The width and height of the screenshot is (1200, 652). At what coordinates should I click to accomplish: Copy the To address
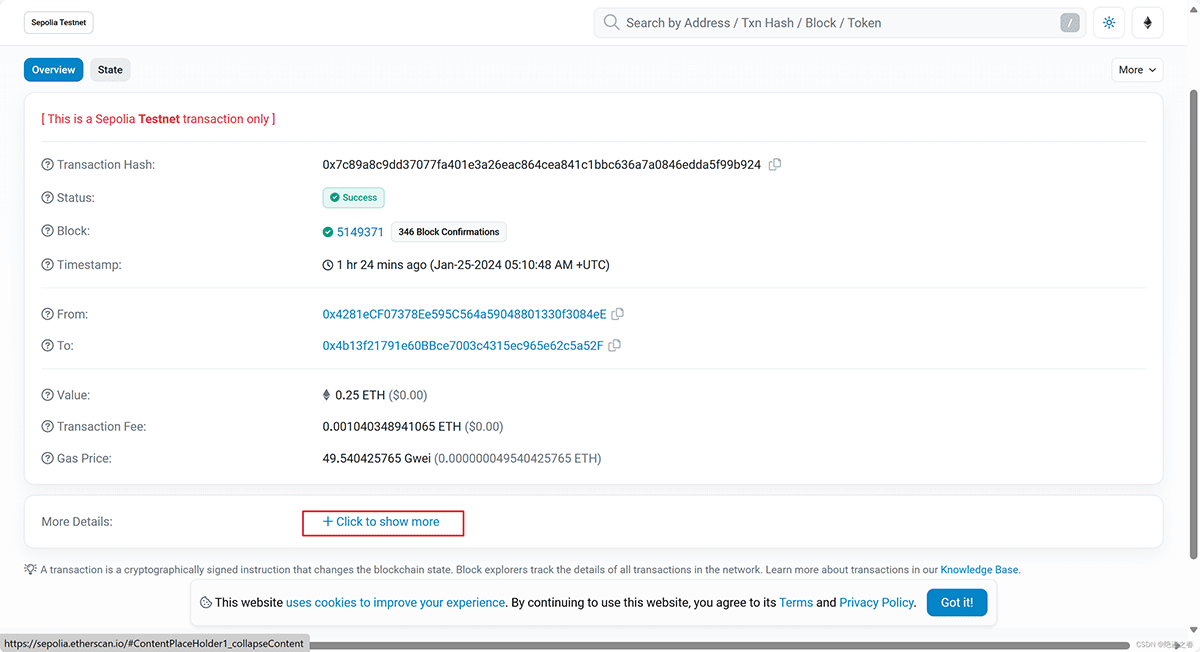pyautogui.click(x=615, y=345)
